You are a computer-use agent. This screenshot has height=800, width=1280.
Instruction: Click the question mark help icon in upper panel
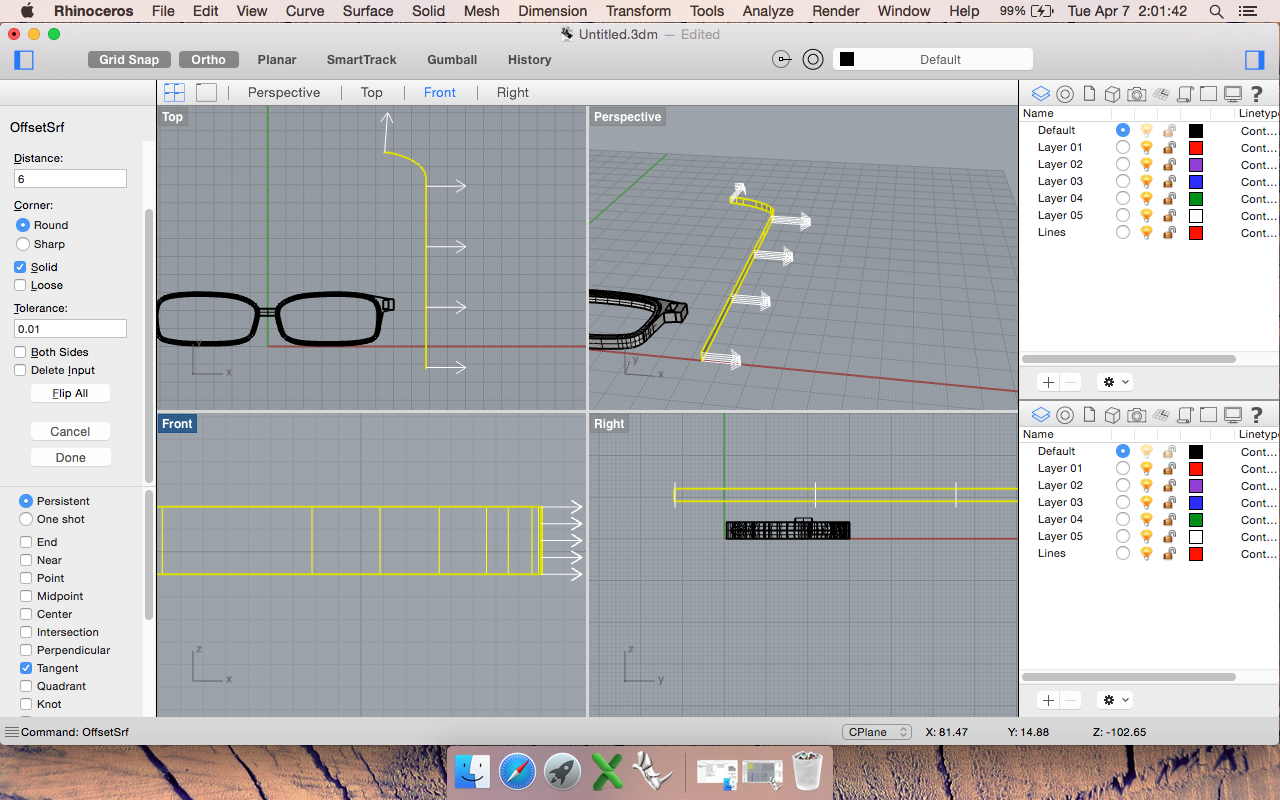pyautogui.click(x=1257, y=94)
